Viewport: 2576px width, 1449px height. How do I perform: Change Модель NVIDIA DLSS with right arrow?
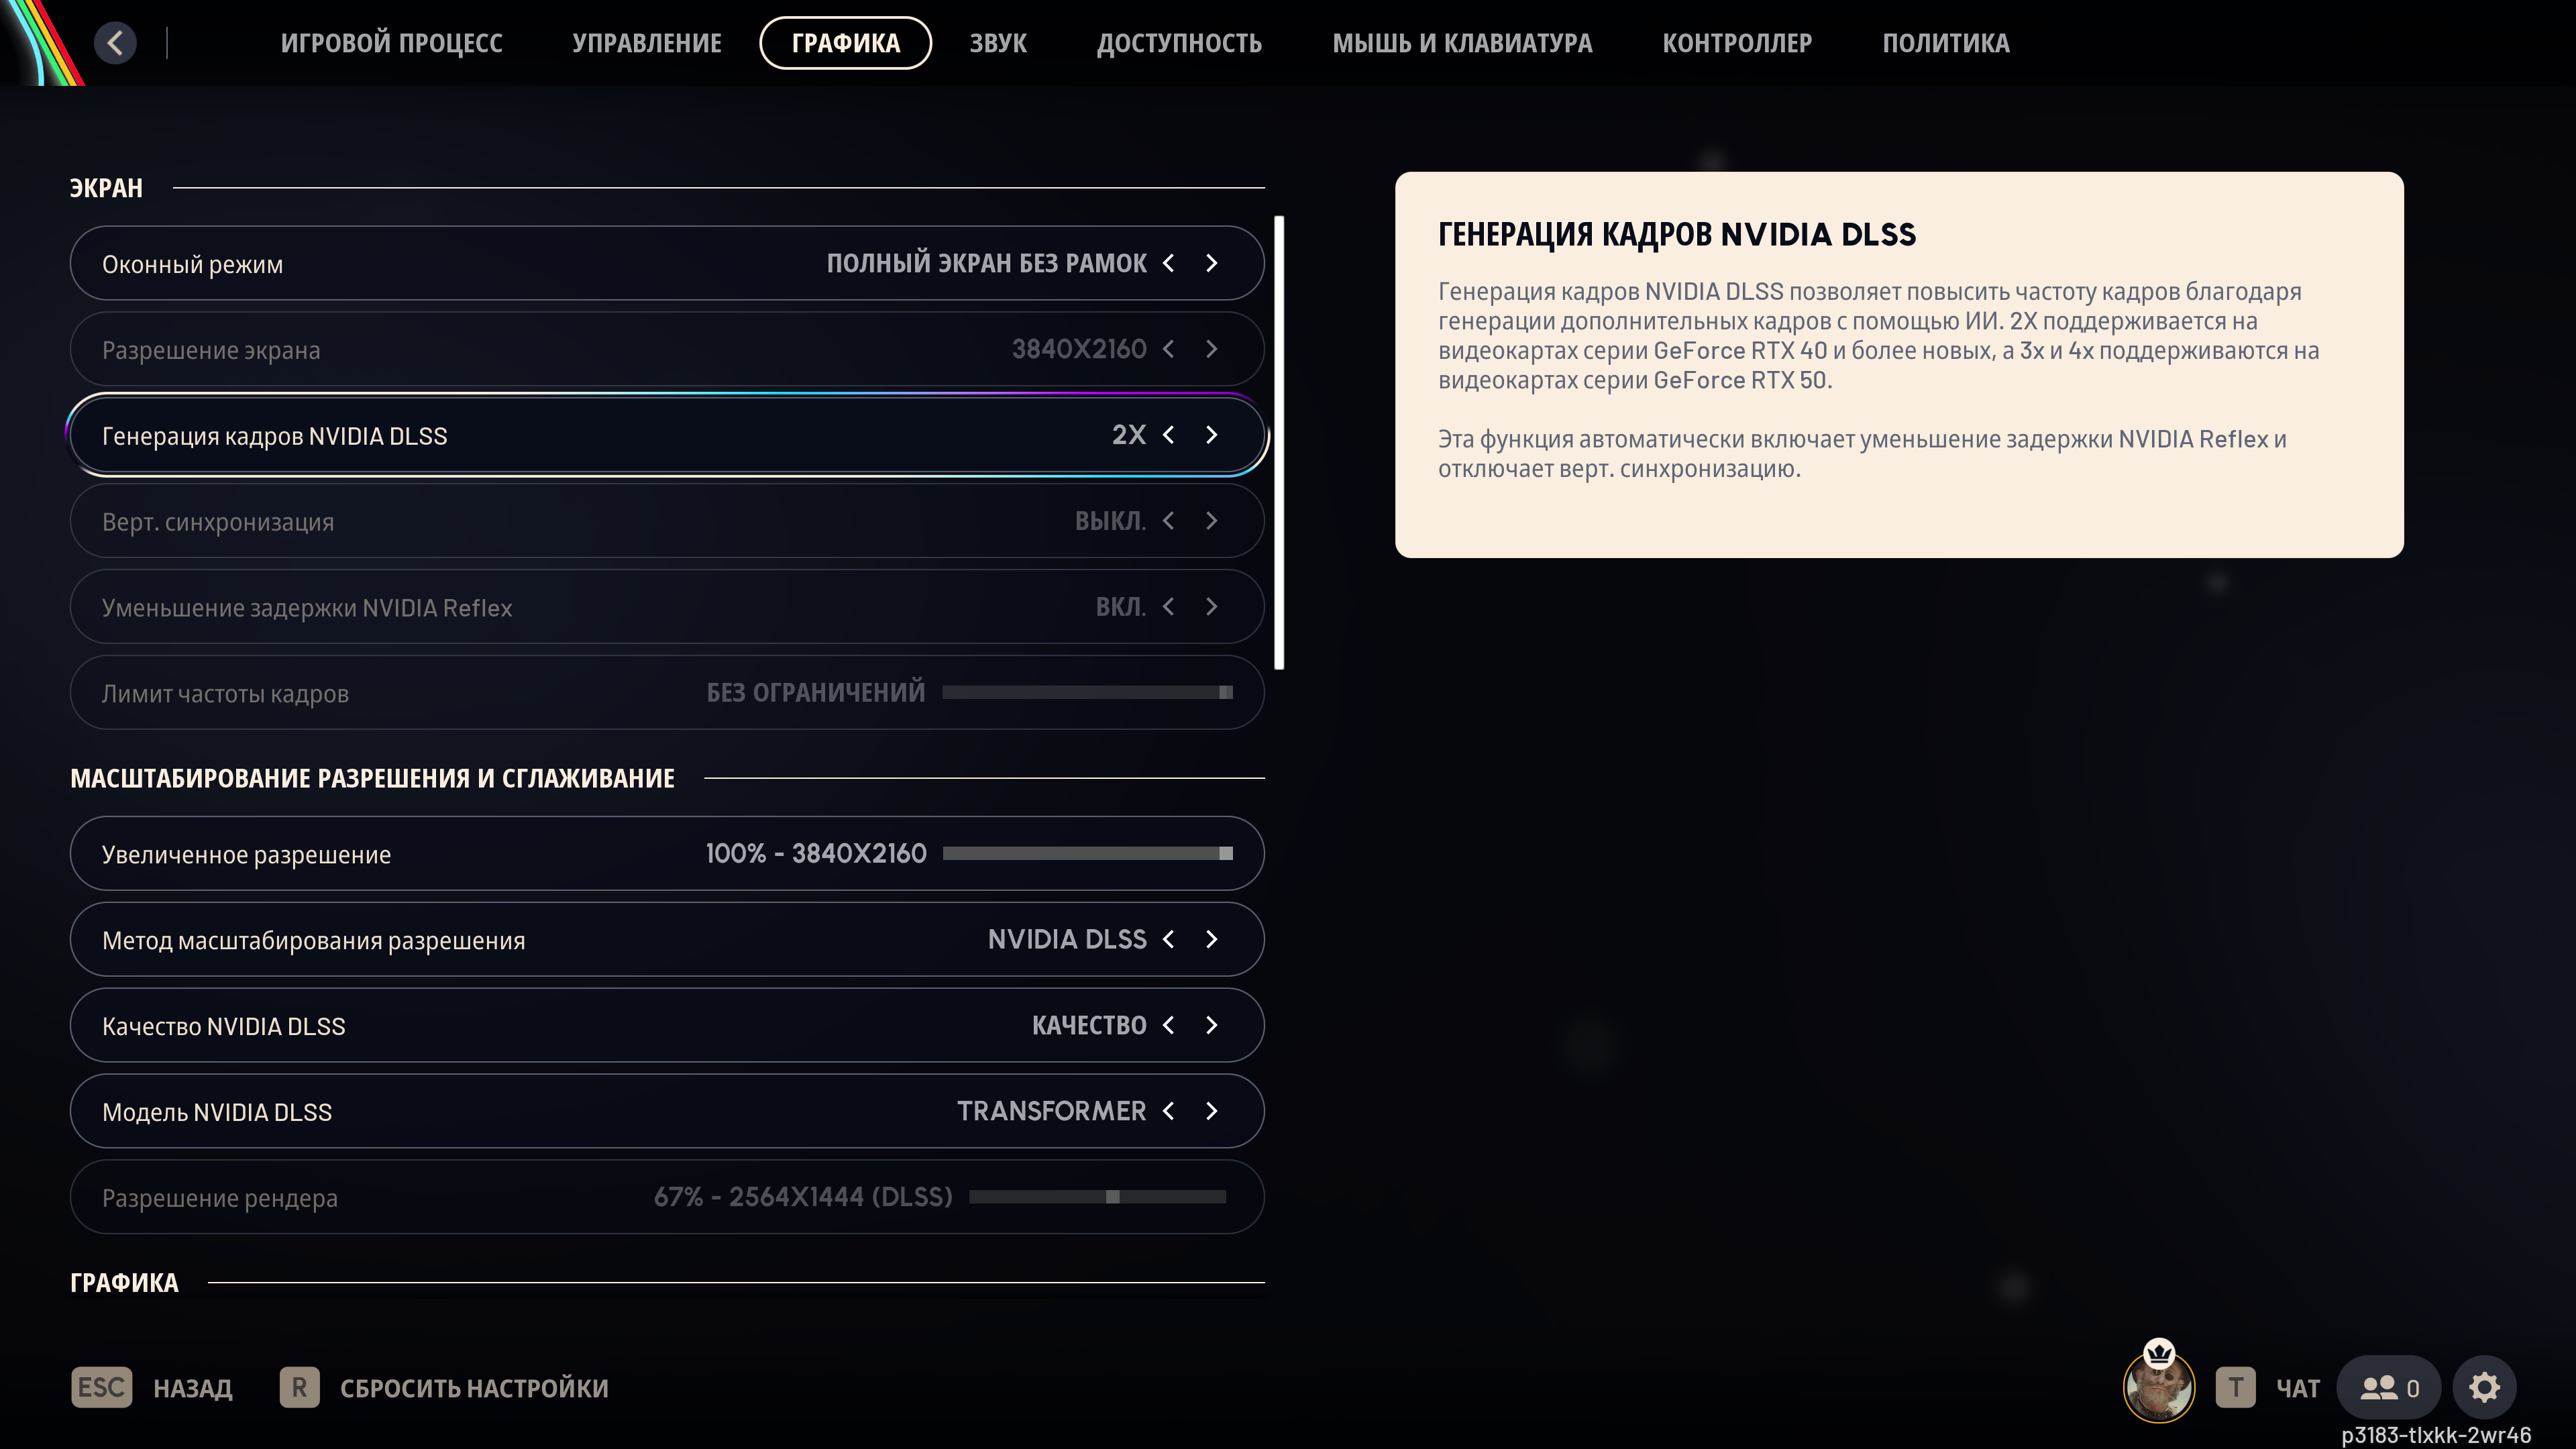[x=1212, y=1112]
